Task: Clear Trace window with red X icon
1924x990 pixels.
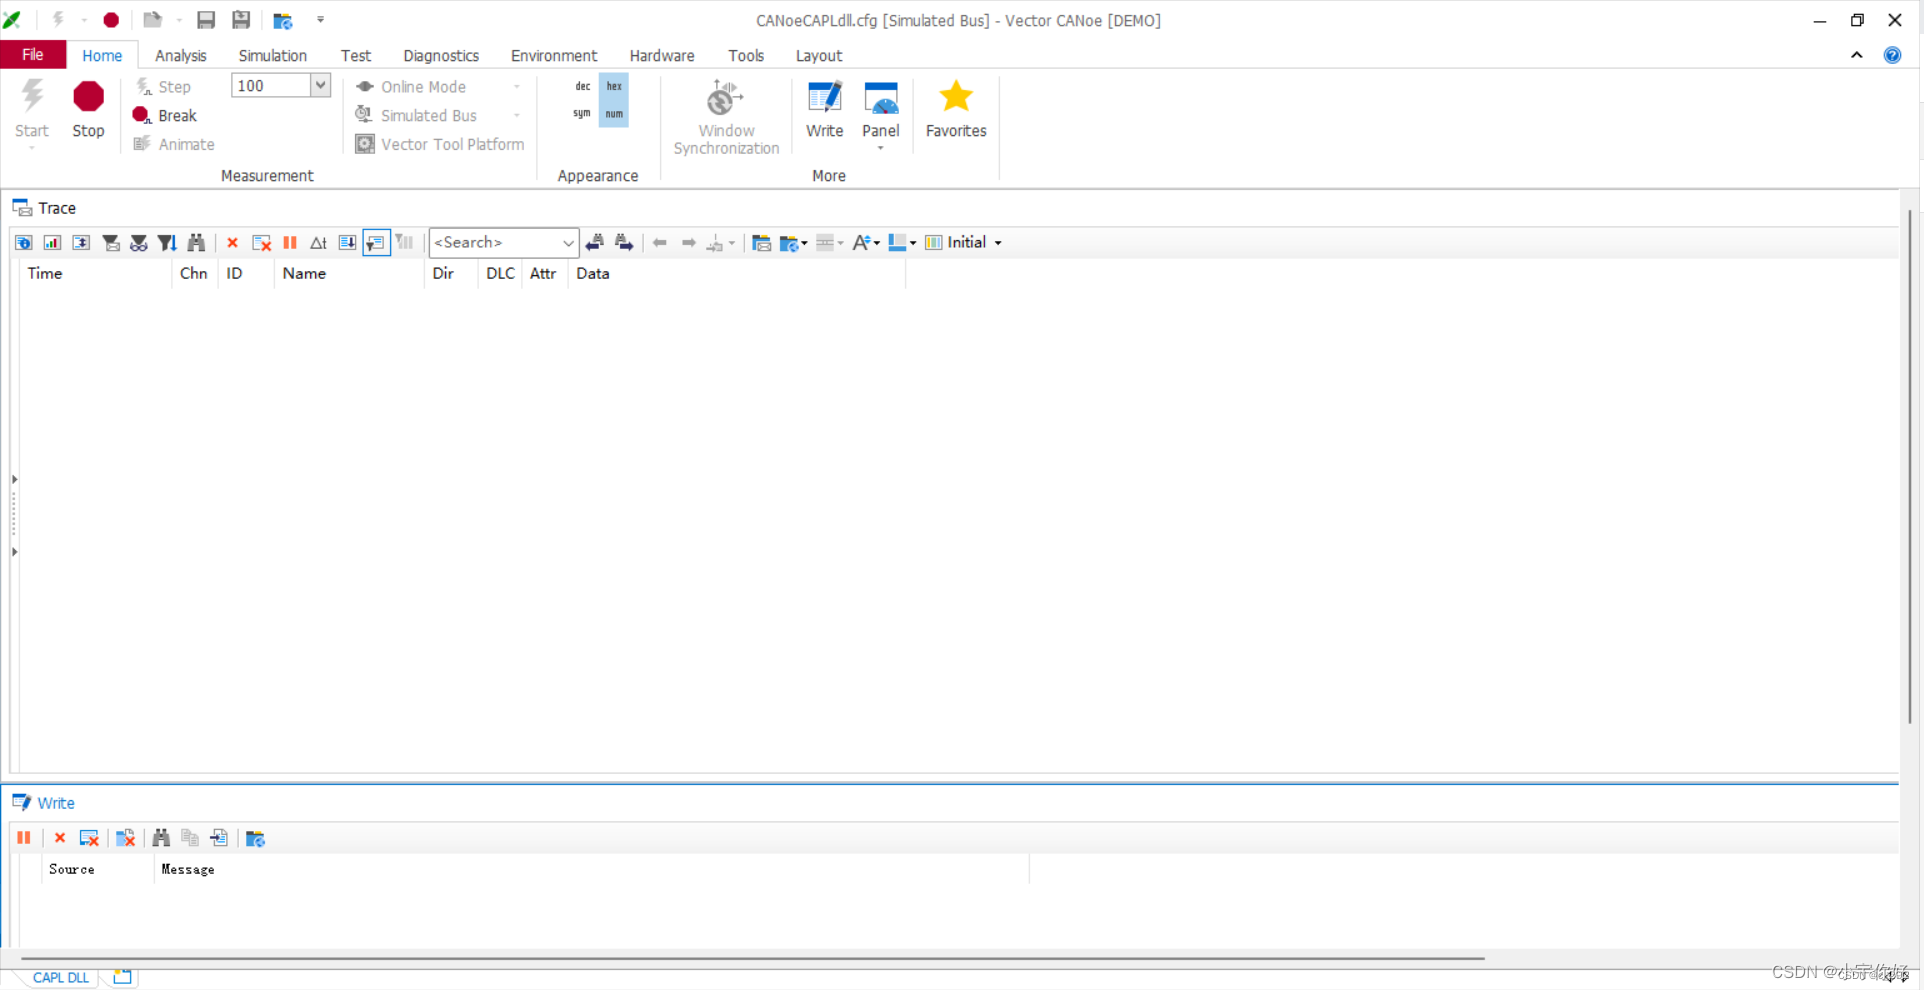Action: 232,242
